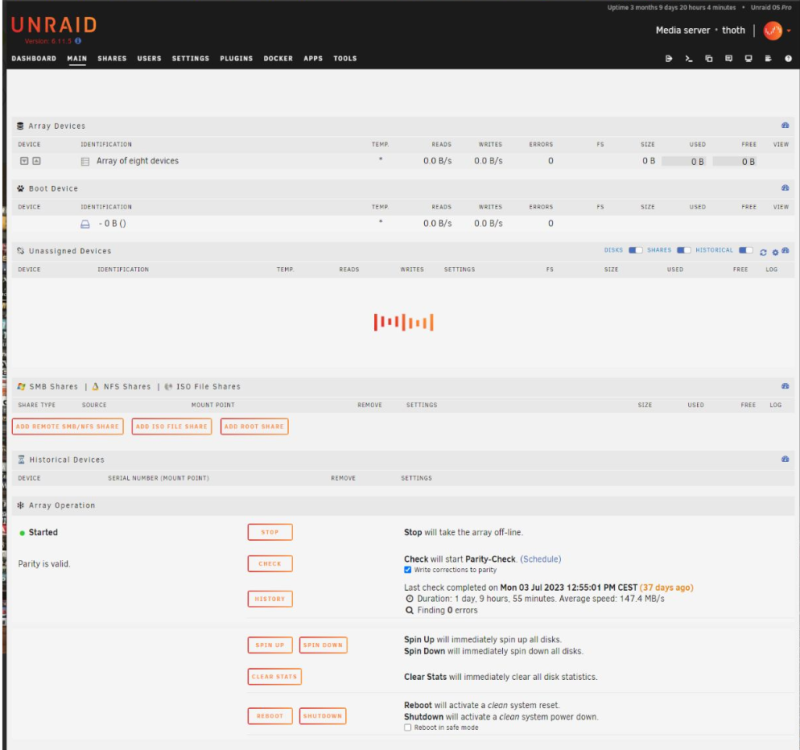
Task: Click the hourglass icon beside Historical Devices
Action: pyautogui.click(x=21, y=460)
